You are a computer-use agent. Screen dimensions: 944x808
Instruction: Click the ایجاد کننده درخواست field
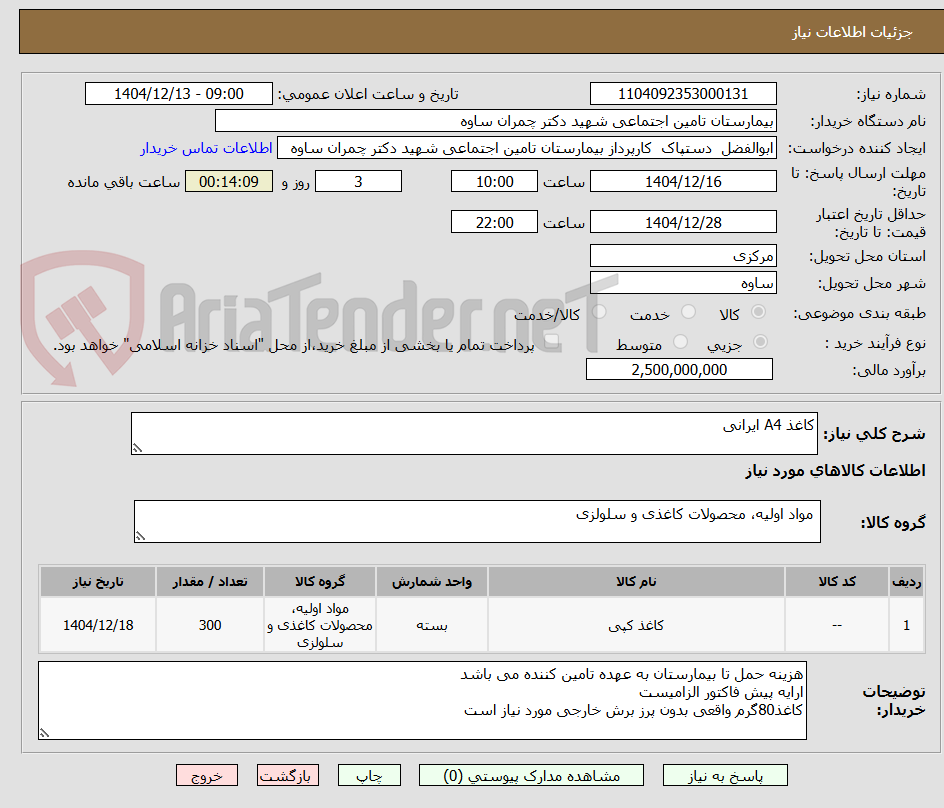click(527, 148)
